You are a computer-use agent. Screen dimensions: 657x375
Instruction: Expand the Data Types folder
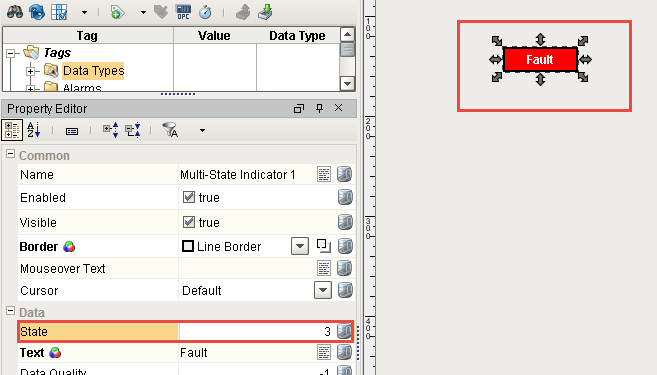pyautogui.click(x=30, y=71)
